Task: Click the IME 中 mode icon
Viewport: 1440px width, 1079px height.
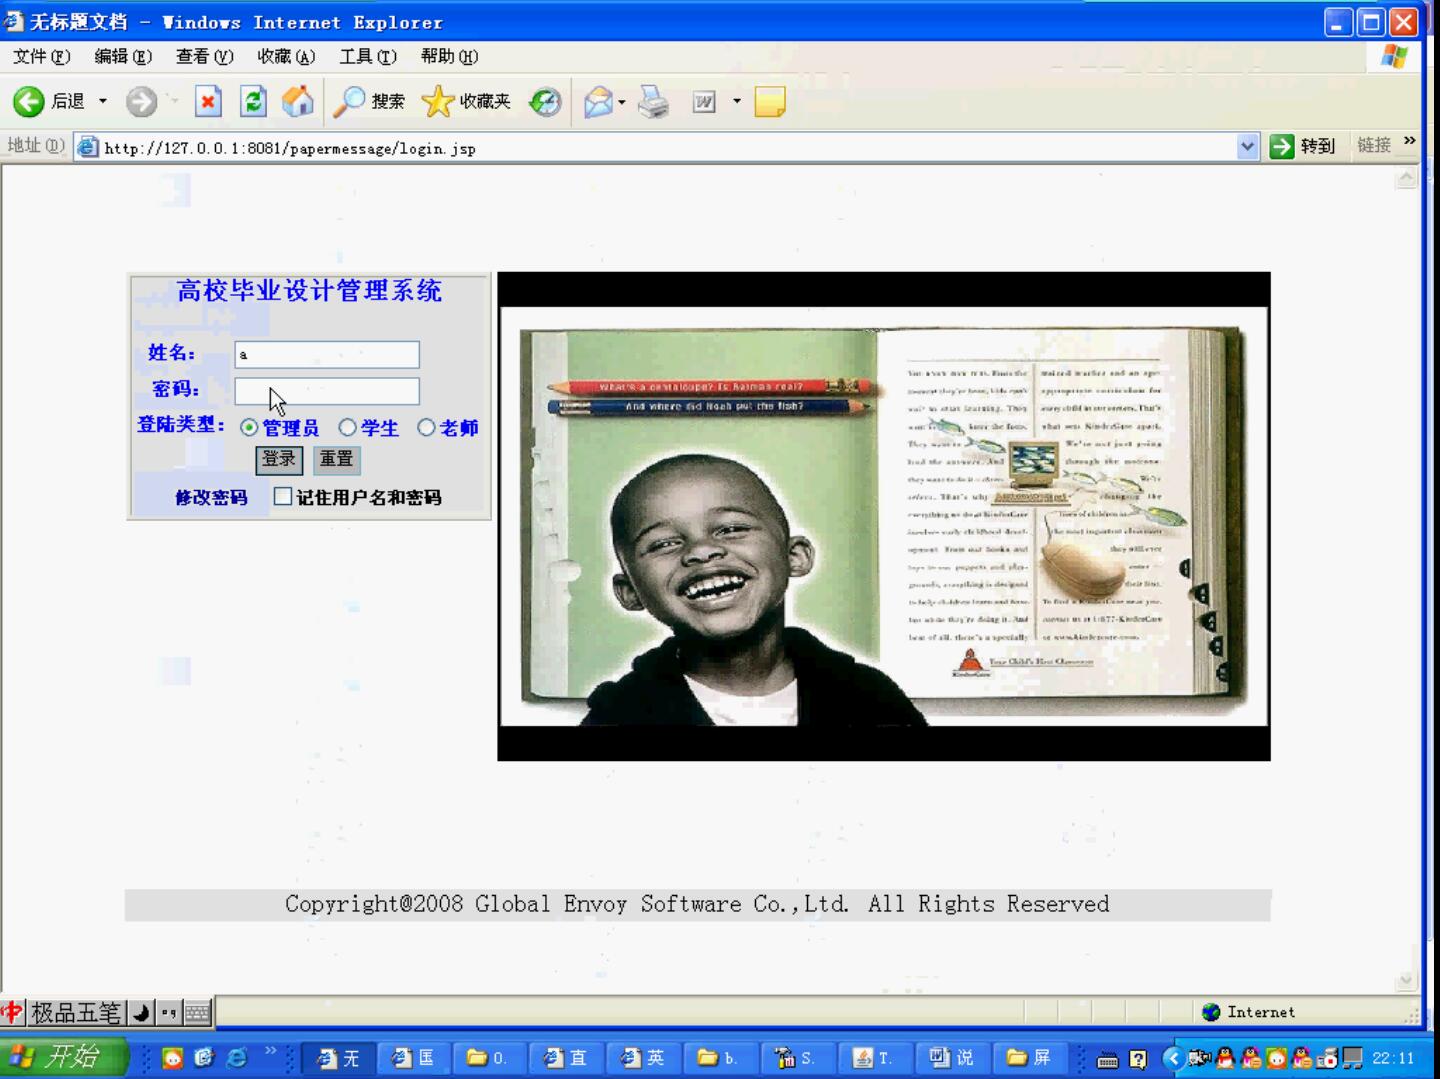Action: pyautogui.click(x=12, y=1012)
